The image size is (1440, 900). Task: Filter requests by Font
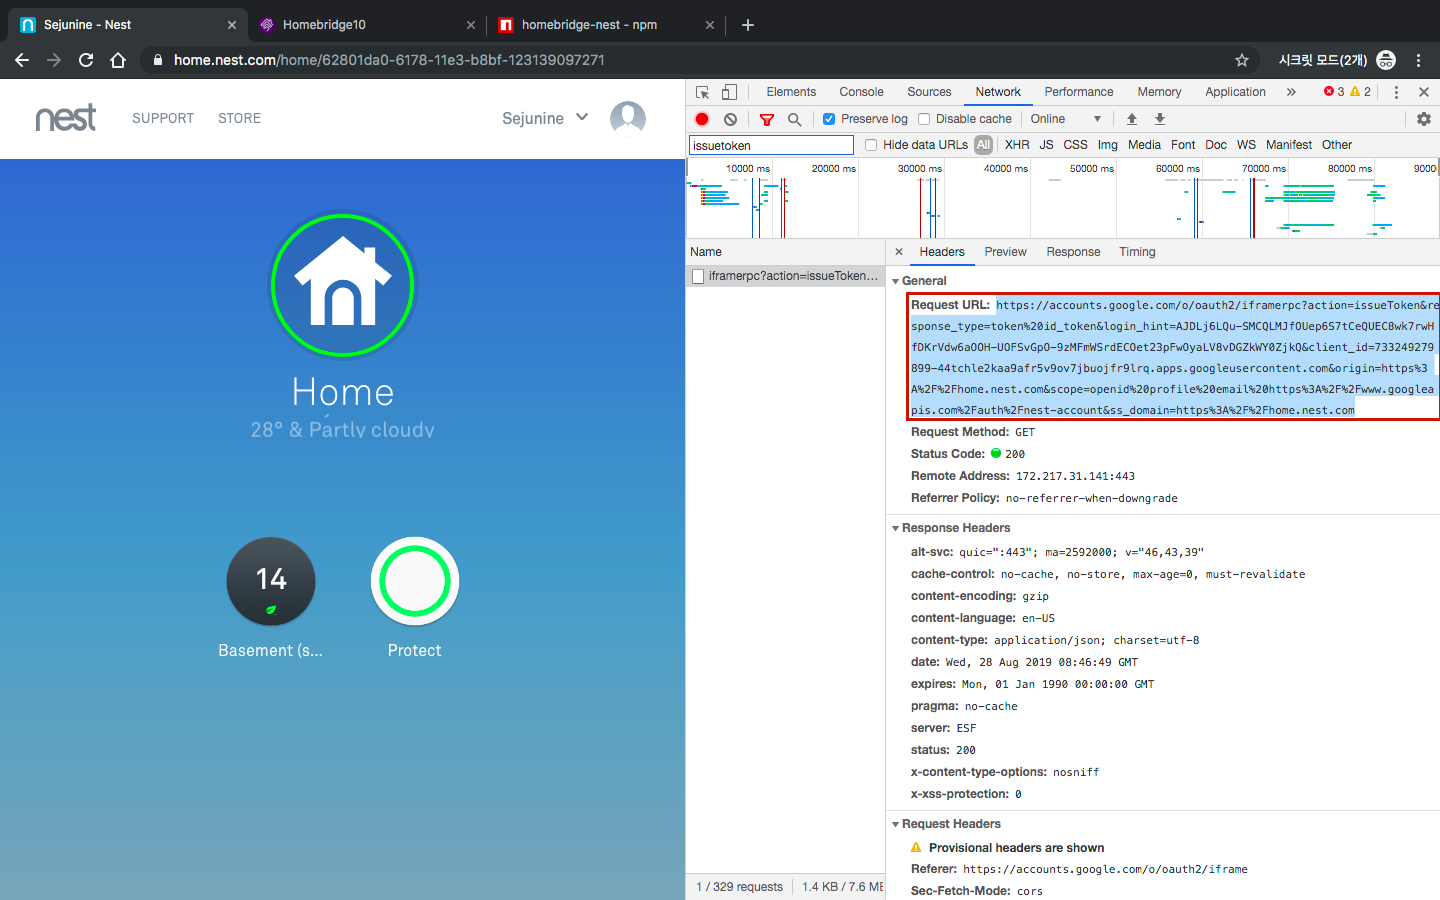click(x=1183, y=145)
